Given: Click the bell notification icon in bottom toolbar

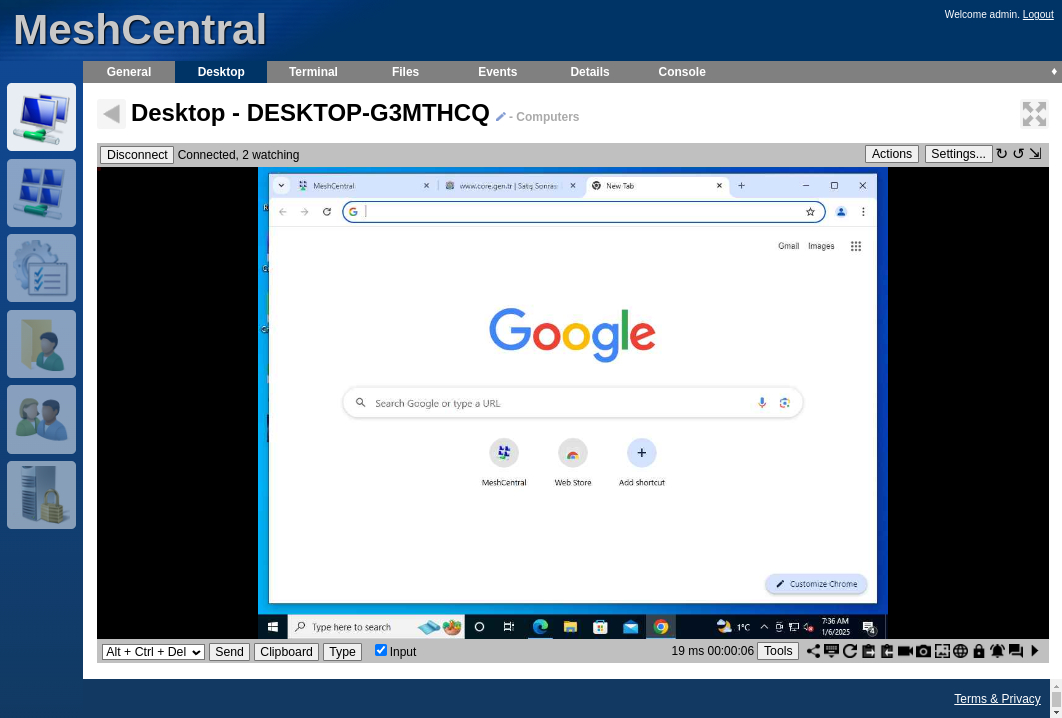Looking at the screenshot, I should pyautogui.click(x=997, y=651).
